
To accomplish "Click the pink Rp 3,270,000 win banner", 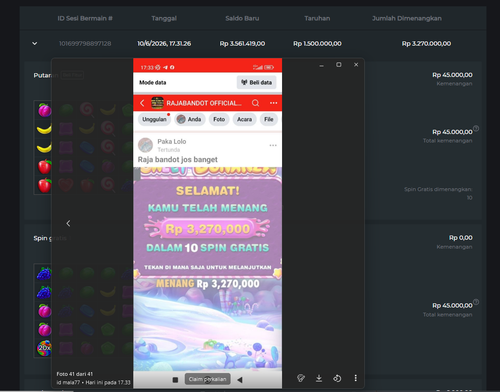I will pos(207,229).
